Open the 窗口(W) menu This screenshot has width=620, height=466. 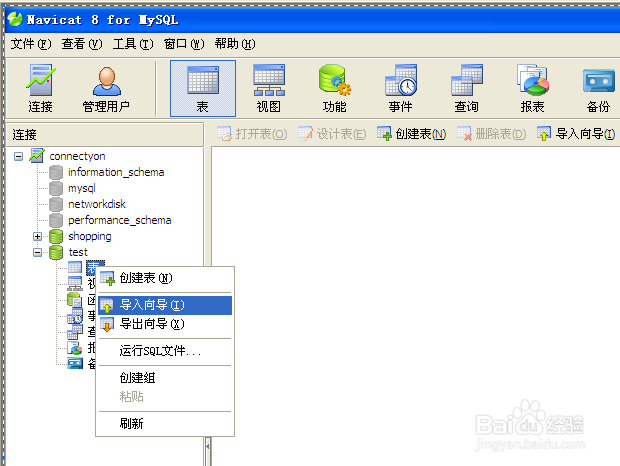pyautogui.click(x=184, y=44)
